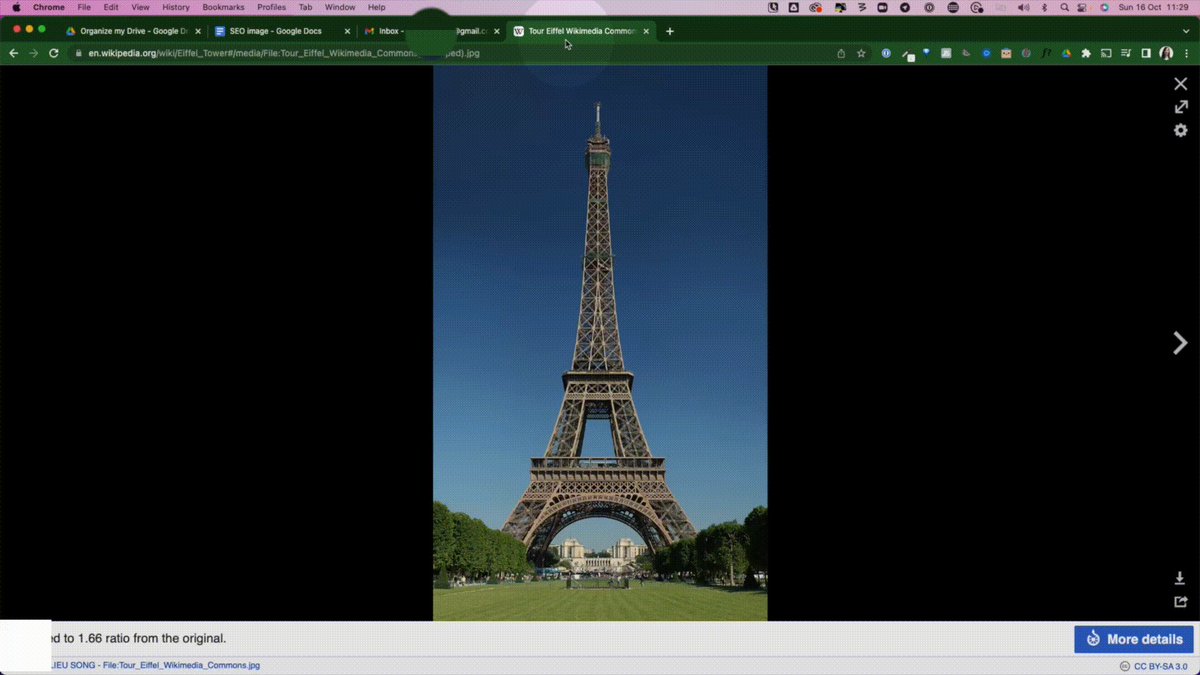The image size is (1200, 675).
Task: Enter fullscreen with the expand arrows icon
Action: point(1180,106)
